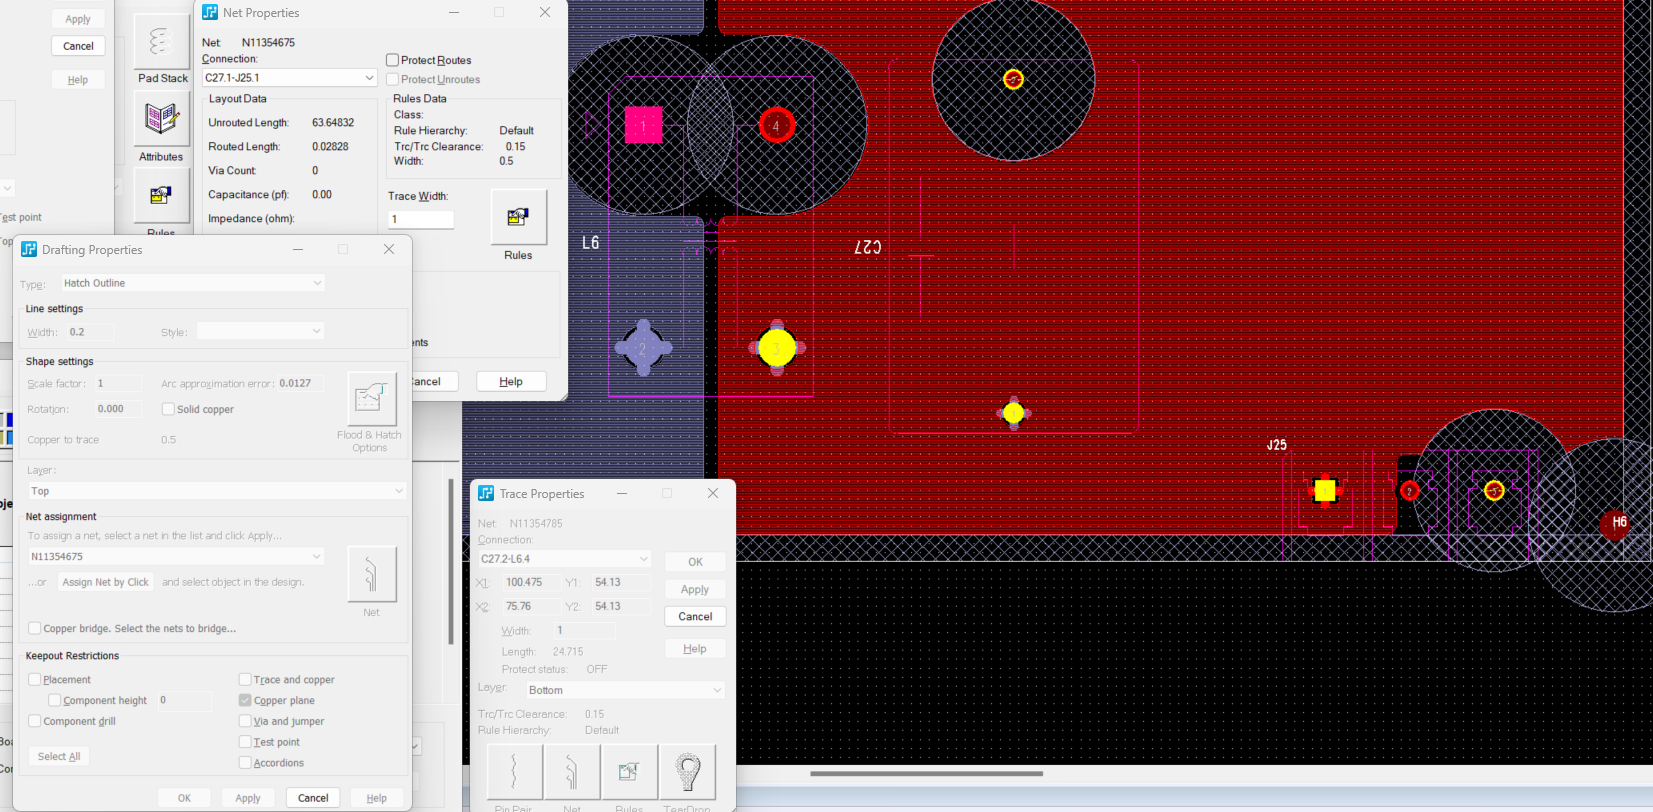This screenshot has height=812, width=1653.
Task: Open Pin Pair icon in Trace Properties
Action: (x=514, y=772)
